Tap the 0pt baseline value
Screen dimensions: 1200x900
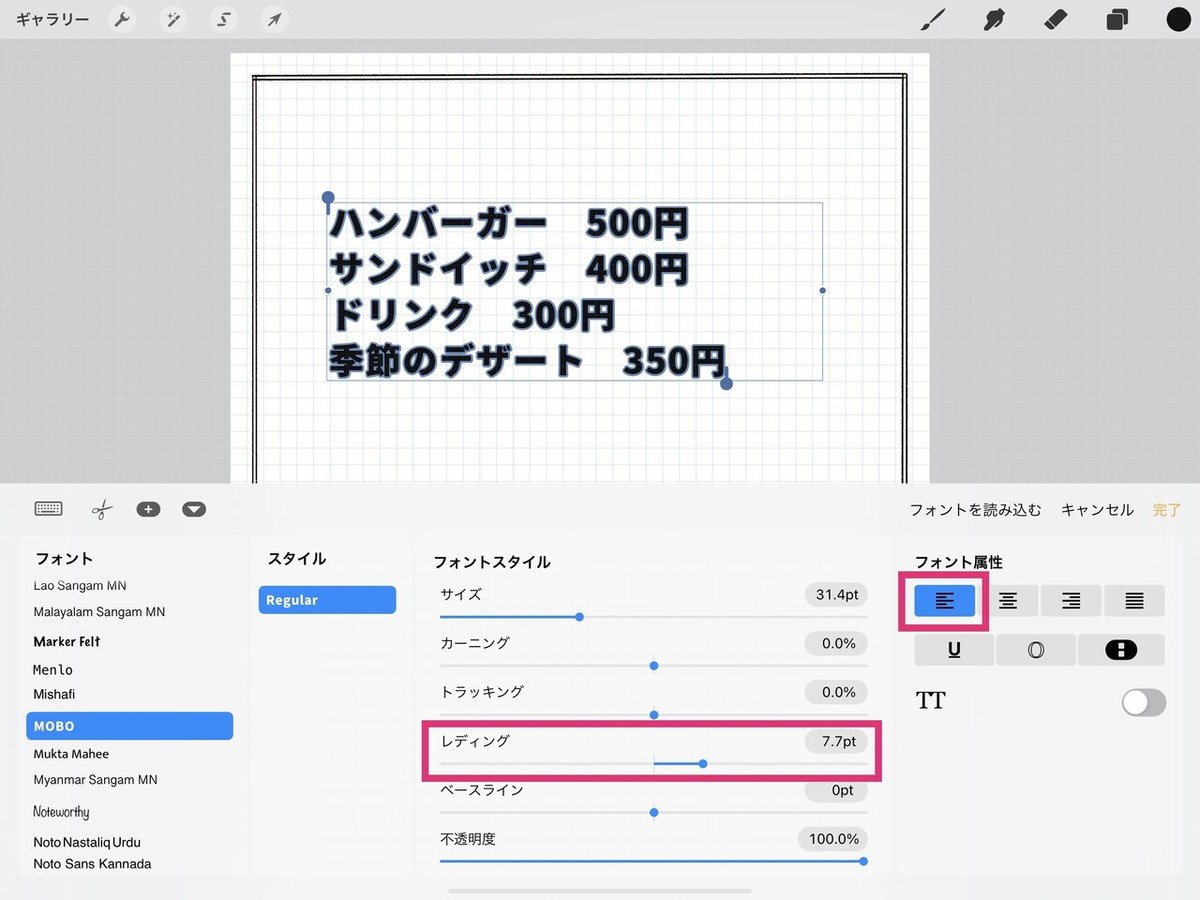(x=836, y=790)
